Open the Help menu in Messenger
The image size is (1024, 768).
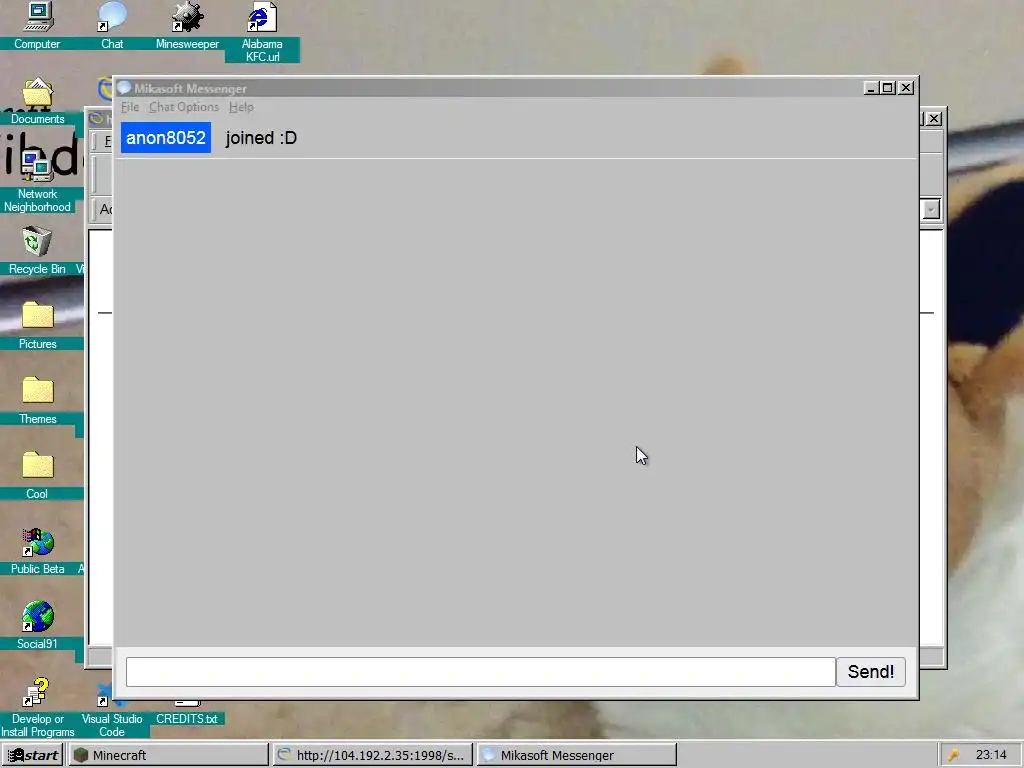coord(241,107)
